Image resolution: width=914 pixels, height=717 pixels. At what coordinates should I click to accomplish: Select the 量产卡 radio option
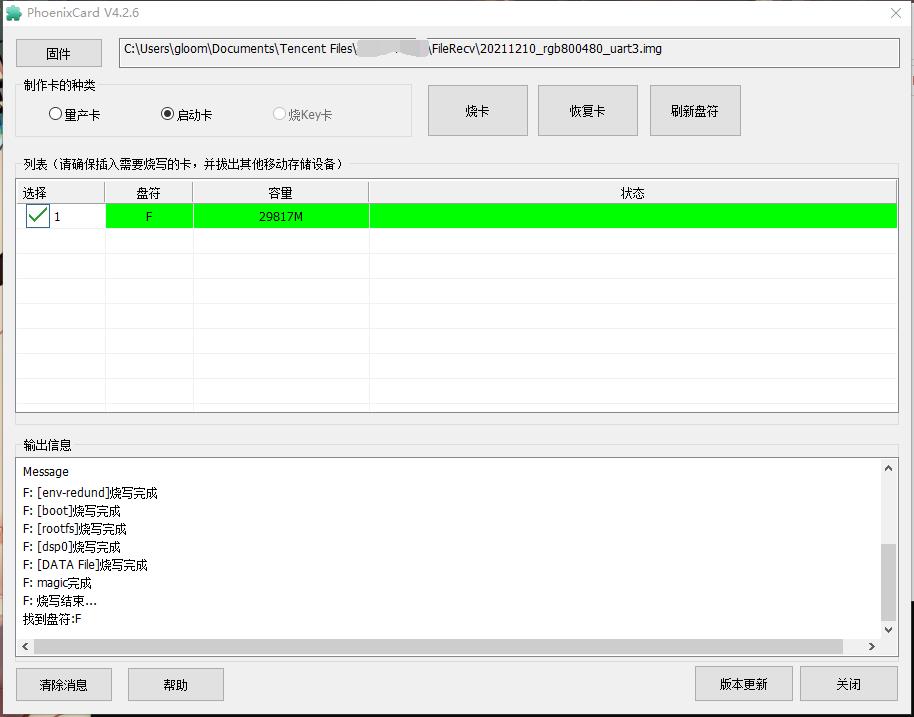[x=56, y=114]
